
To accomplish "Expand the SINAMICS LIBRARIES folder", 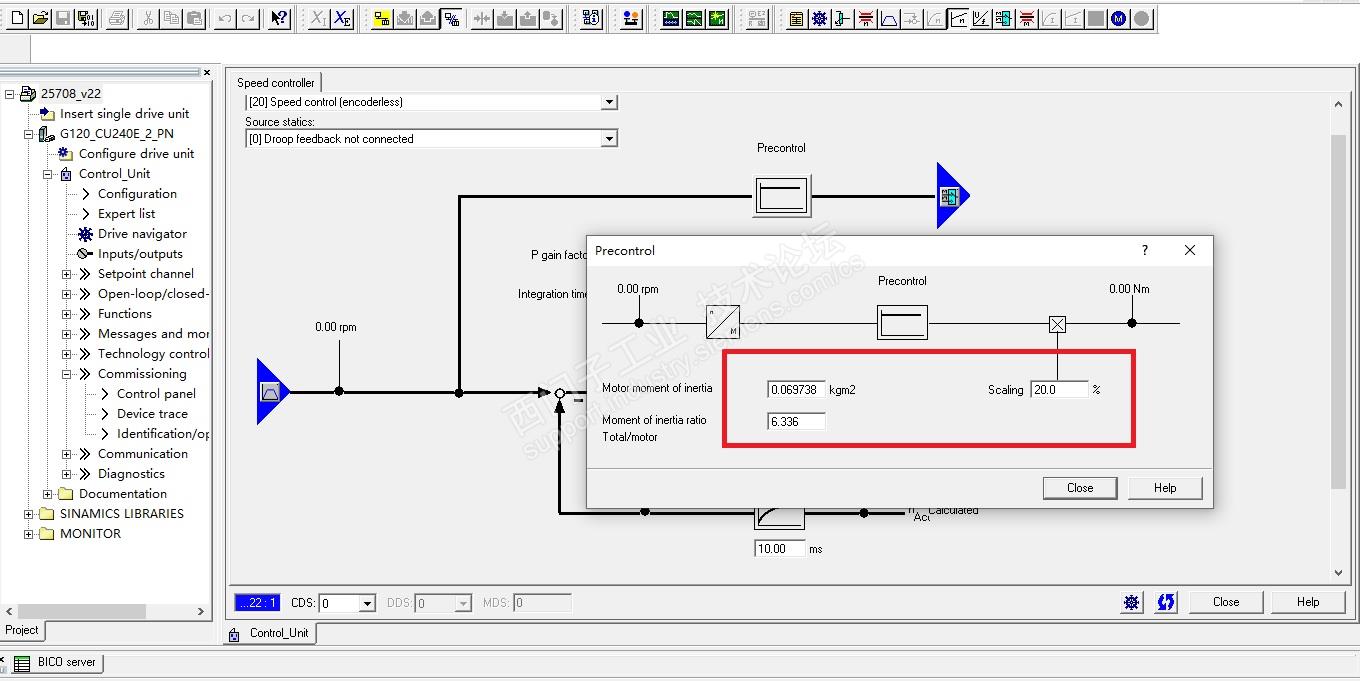I will 29,514.
